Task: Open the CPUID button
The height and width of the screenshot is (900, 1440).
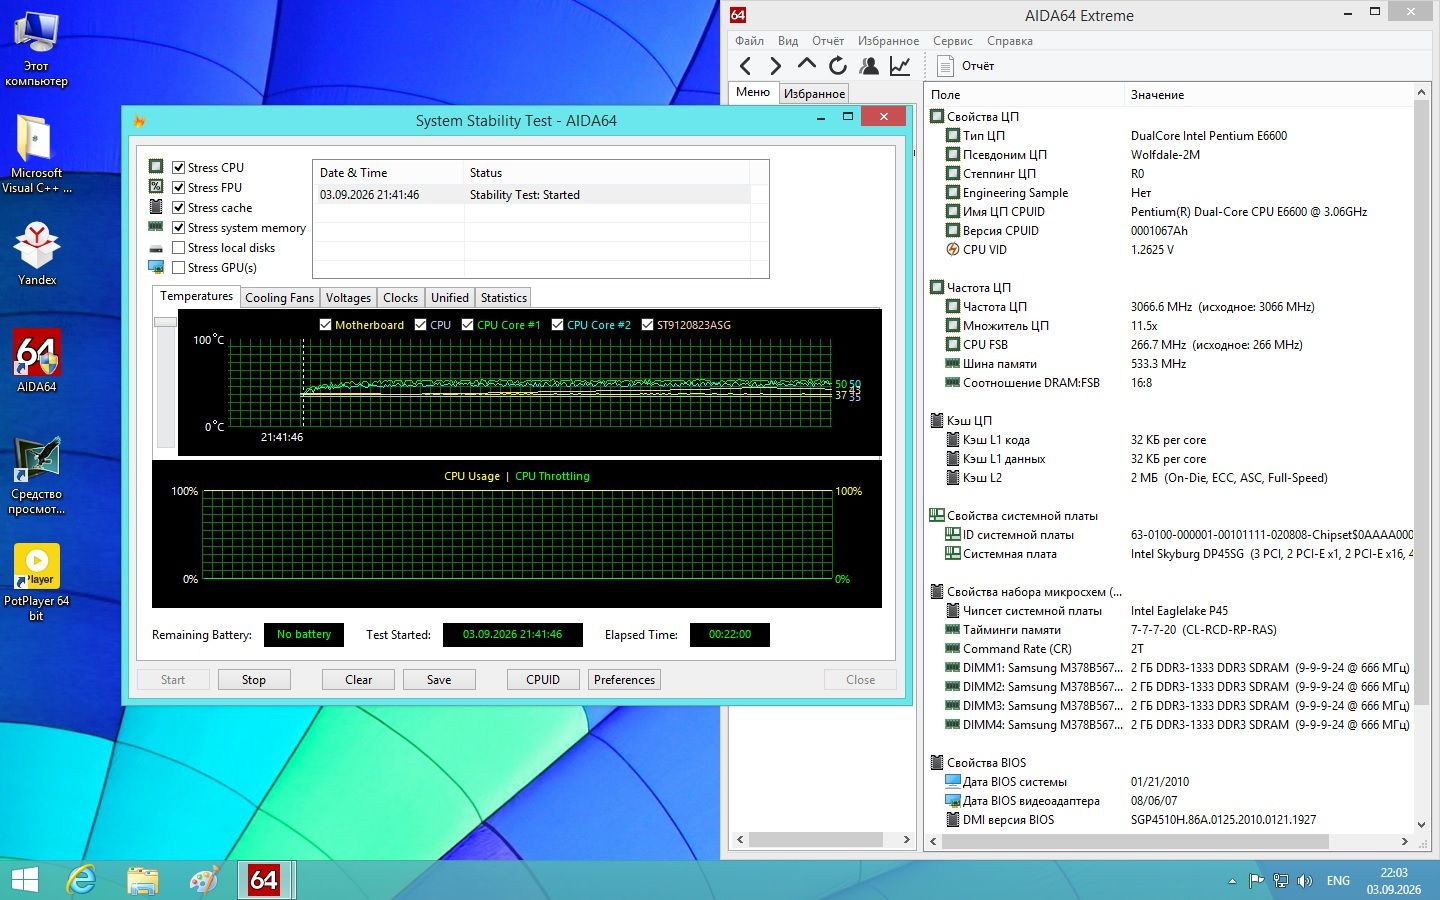Action: (x=543, y=680)
